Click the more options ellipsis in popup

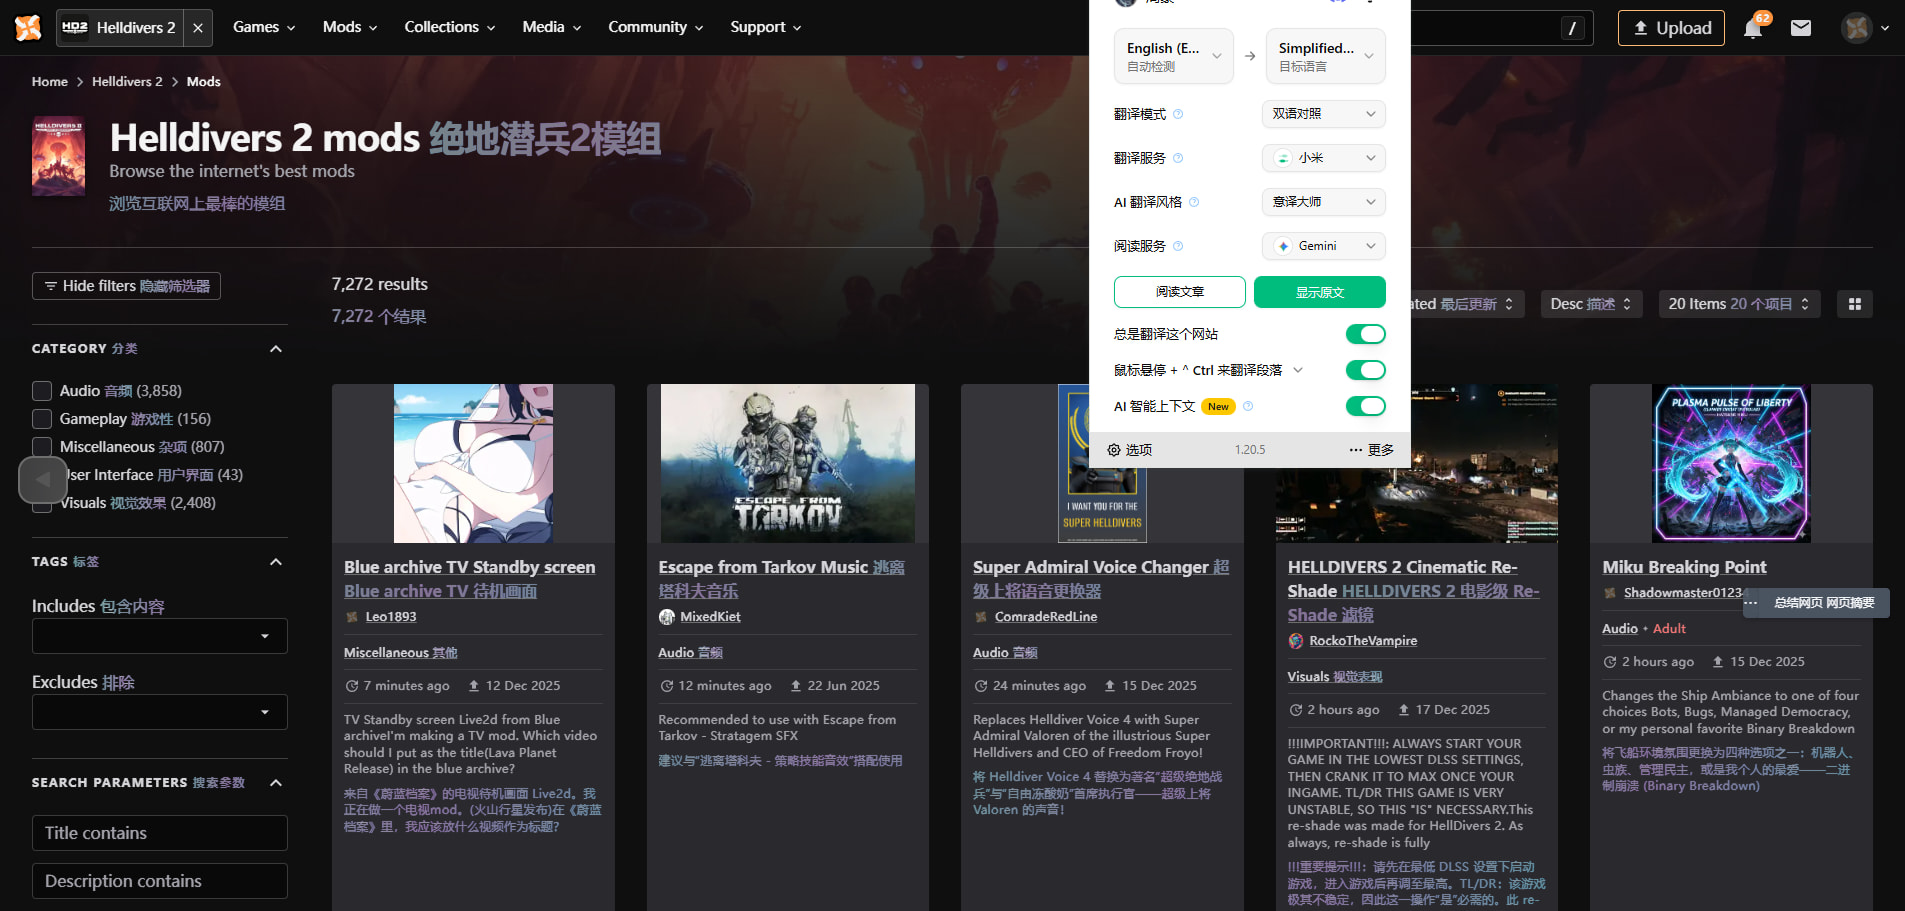(1355, 450)
